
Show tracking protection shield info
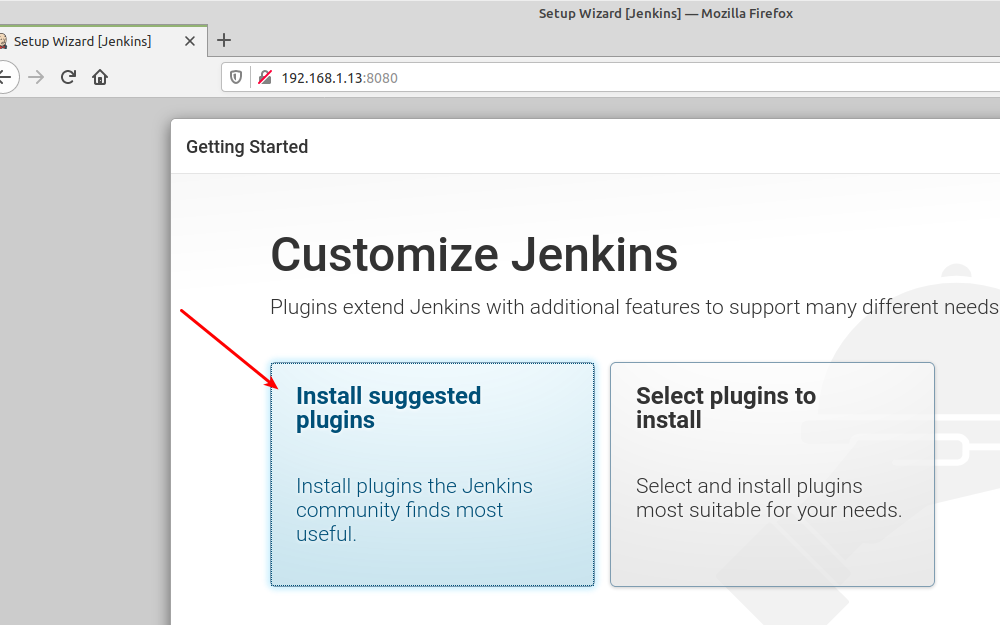[237, 77]
